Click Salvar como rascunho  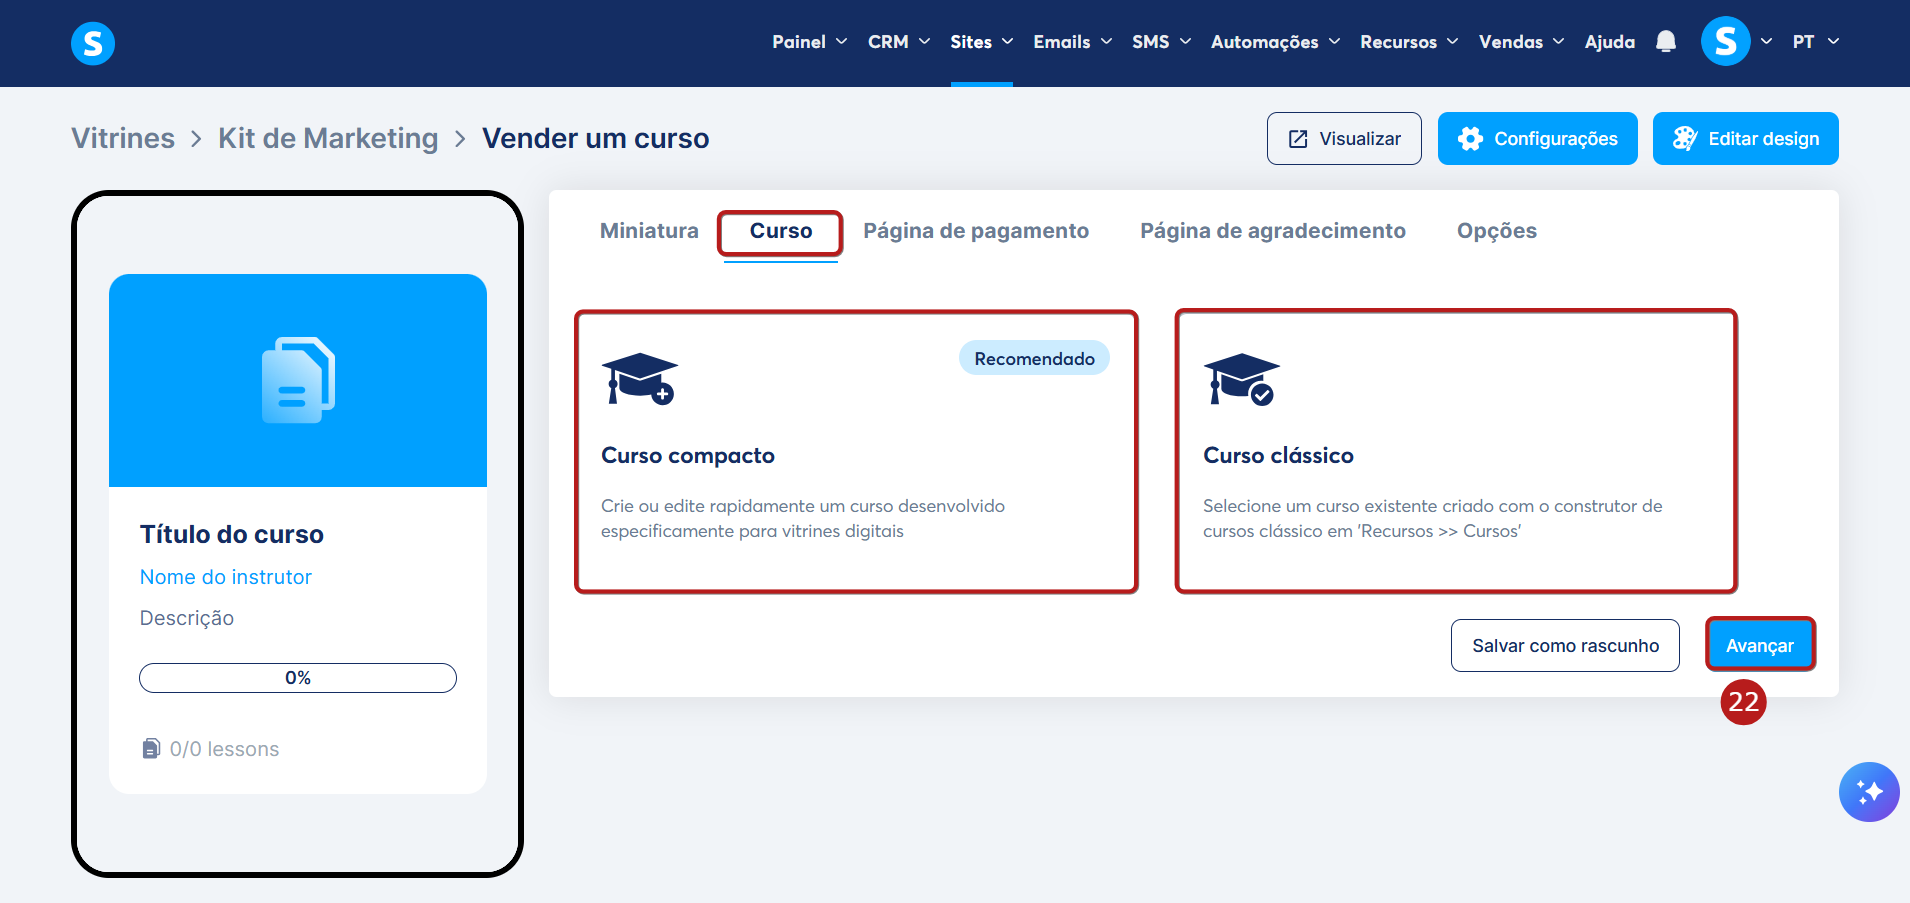pyautogui.click(x=1565, y=646)
